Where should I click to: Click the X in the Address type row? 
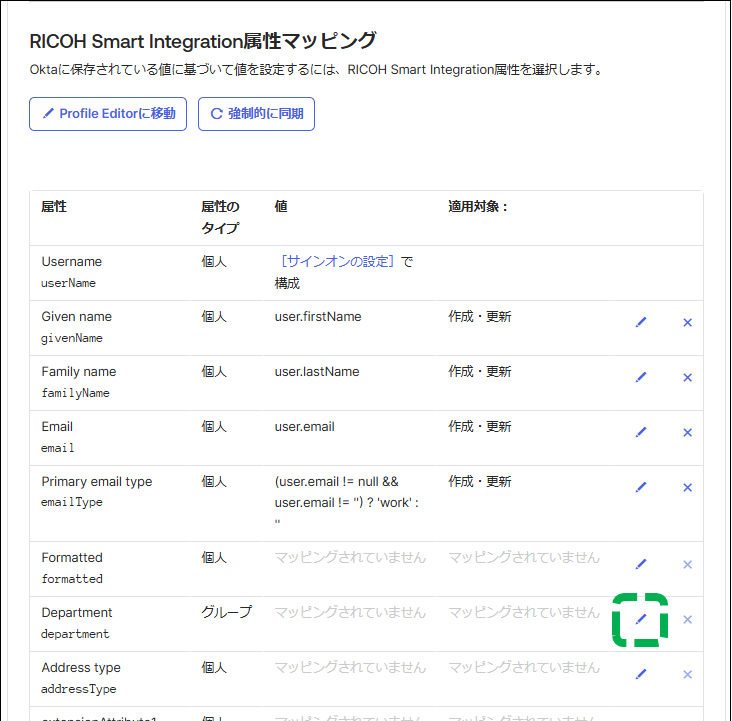[x=687, y=675]
